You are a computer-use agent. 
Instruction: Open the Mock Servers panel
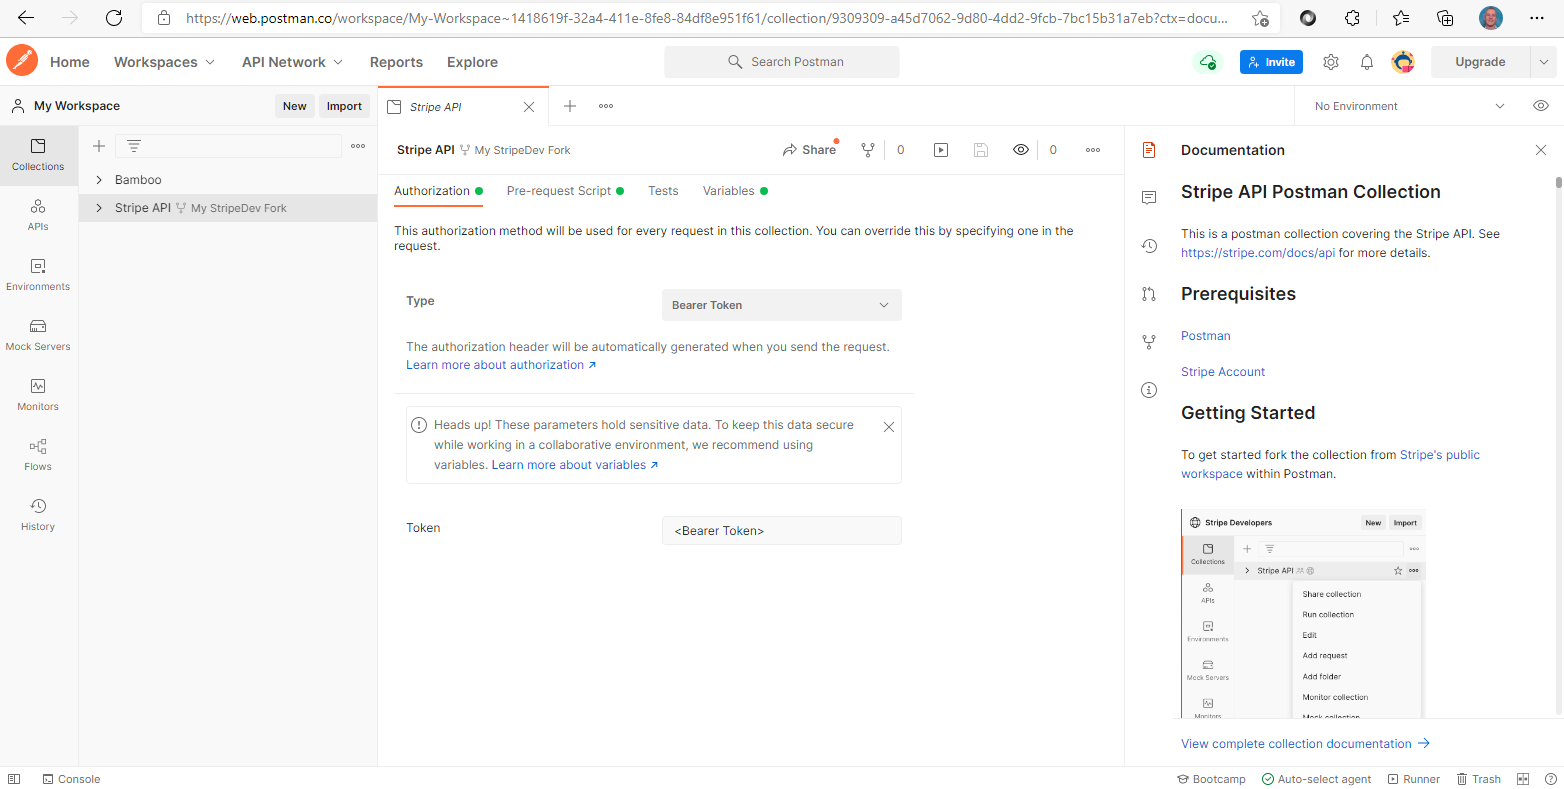tap(38, 333)
